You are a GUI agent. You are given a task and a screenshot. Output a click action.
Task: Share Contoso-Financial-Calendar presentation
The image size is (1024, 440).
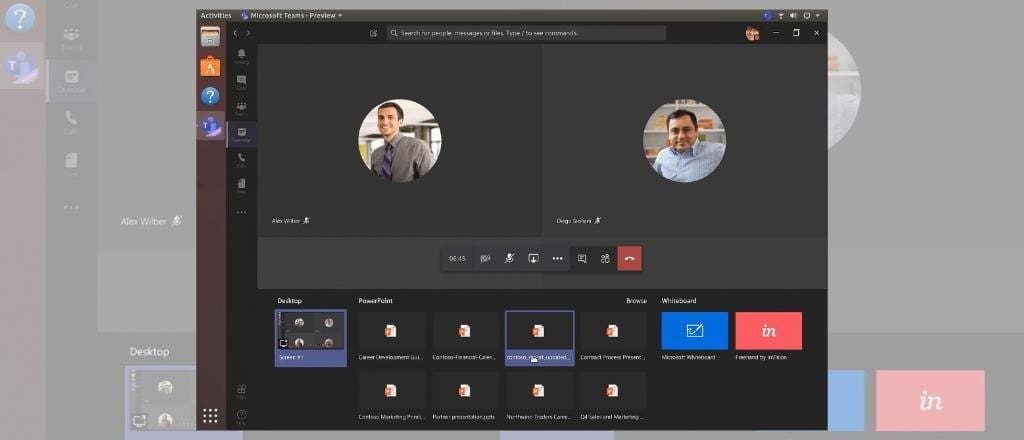click(465, 337)
